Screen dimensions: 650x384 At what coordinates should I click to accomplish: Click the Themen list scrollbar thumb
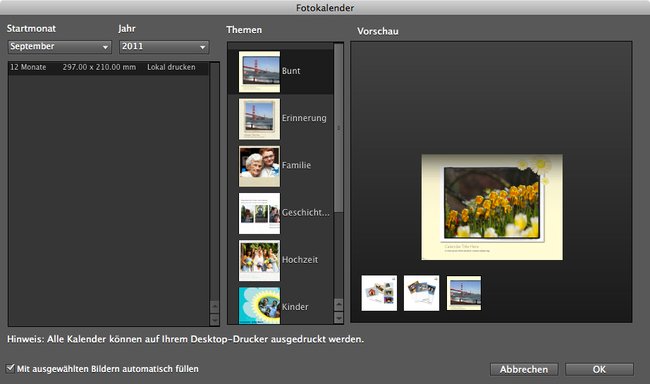click(339, 128)
